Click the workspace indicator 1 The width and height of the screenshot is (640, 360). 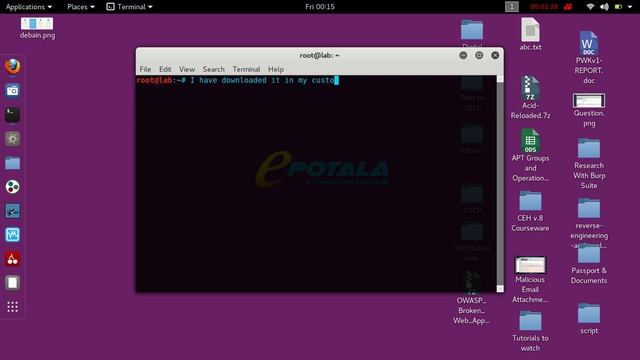coord(511,7)
